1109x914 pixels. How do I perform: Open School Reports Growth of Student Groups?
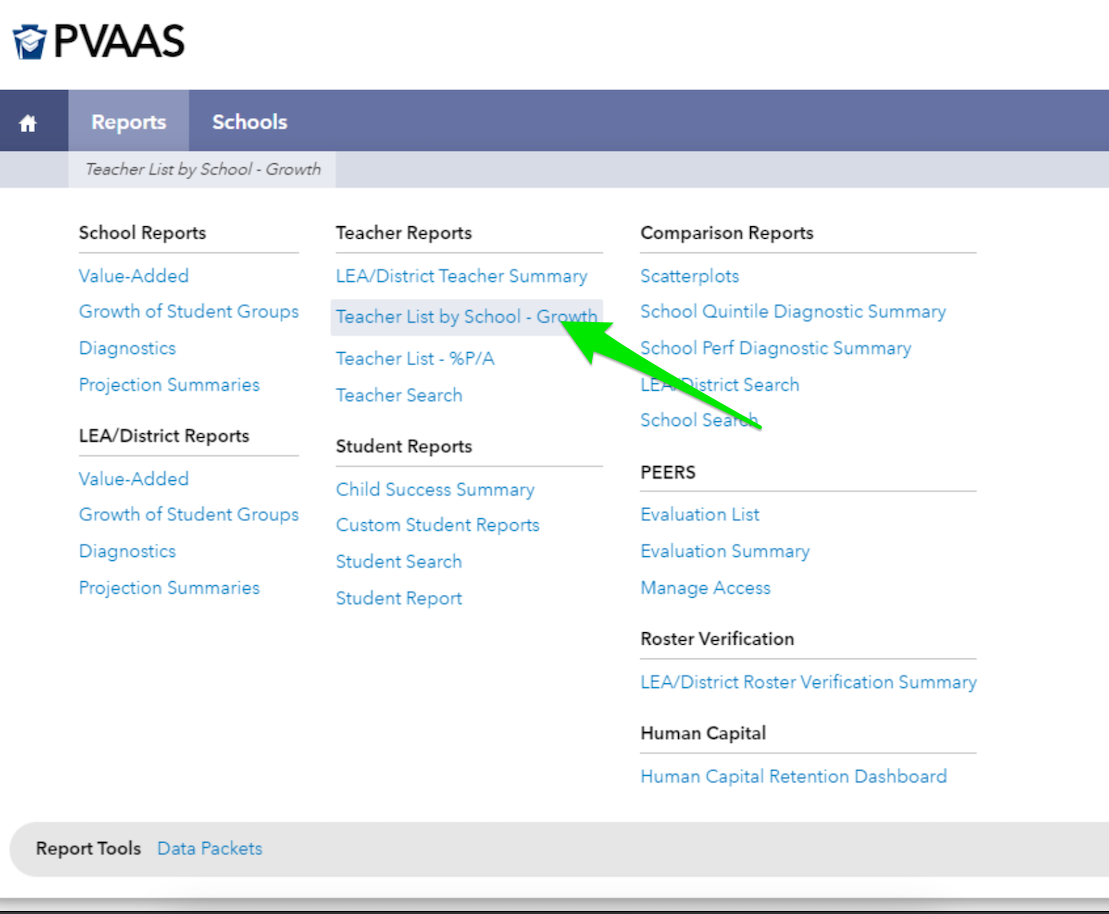click(189, 311)
